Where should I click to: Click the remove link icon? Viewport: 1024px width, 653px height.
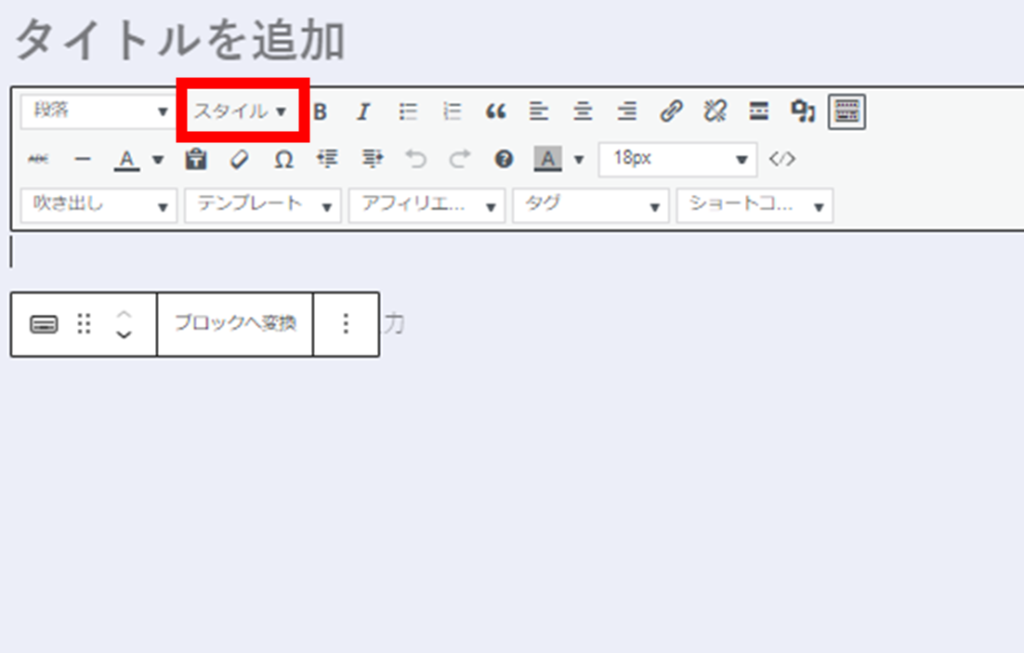(715, 112)
